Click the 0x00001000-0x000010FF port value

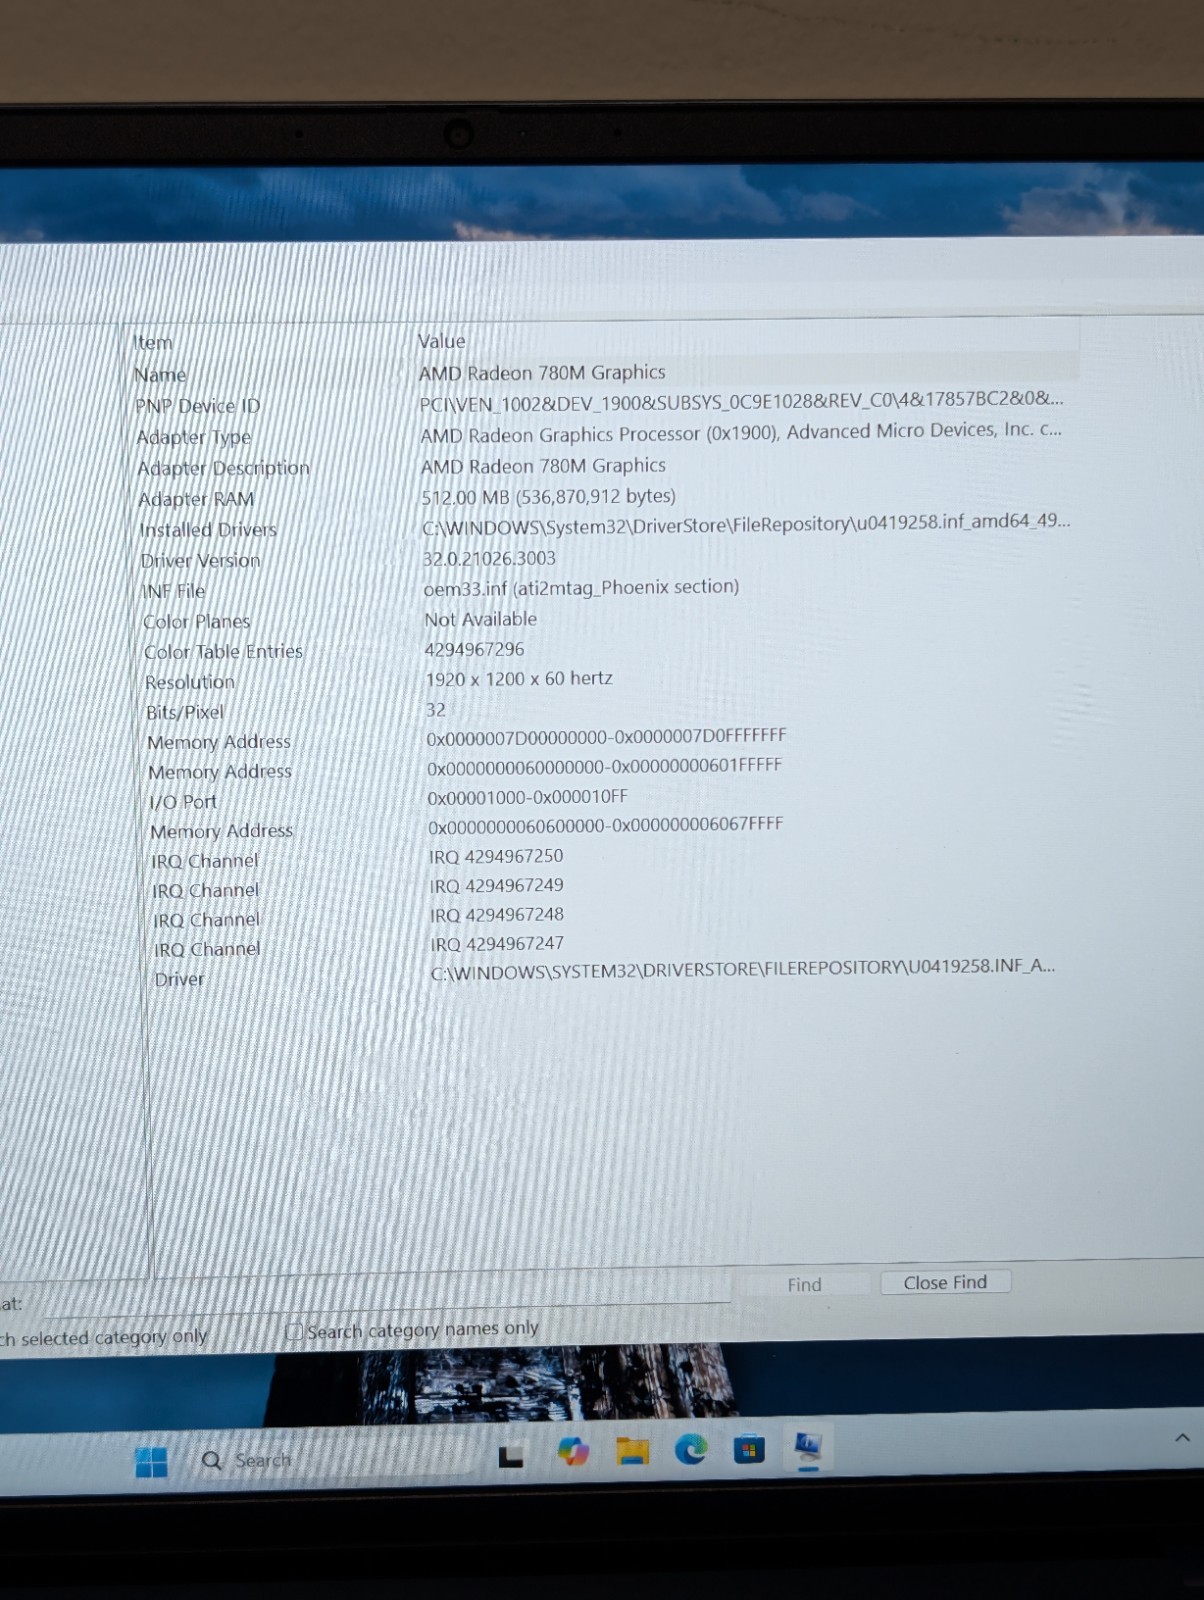(527, 797)
